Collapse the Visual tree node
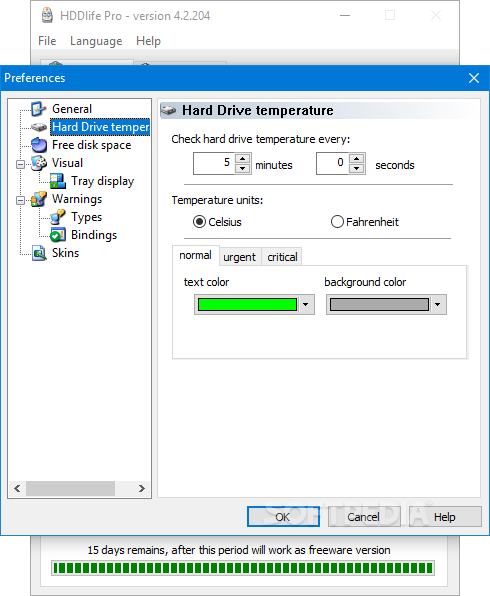Screen dimensions: 490x596 (x=21, y=164)
